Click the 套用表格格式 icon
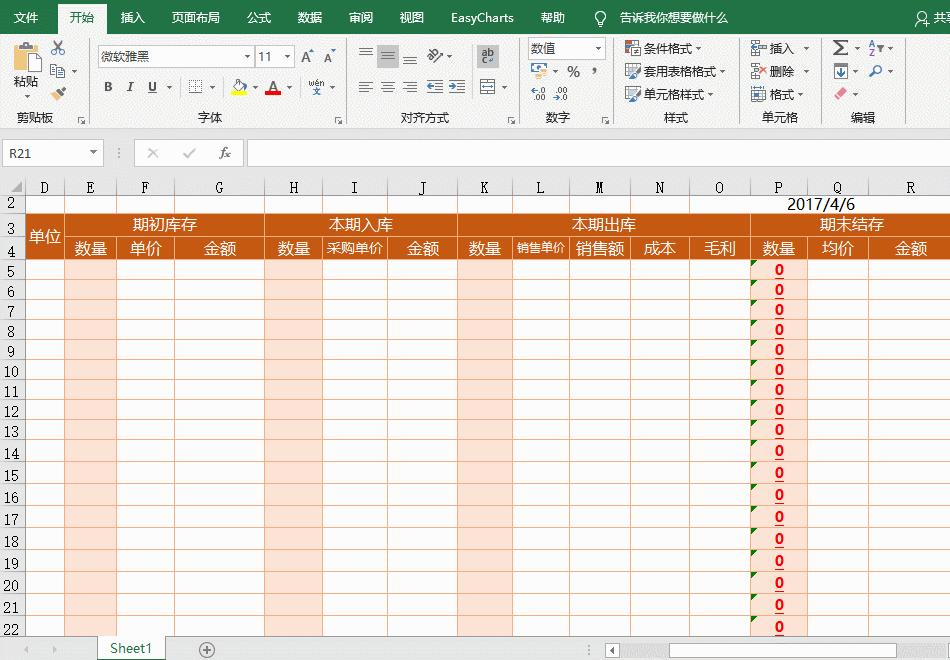The width and height of the screenshot is (950, 660). pos(672,71)
